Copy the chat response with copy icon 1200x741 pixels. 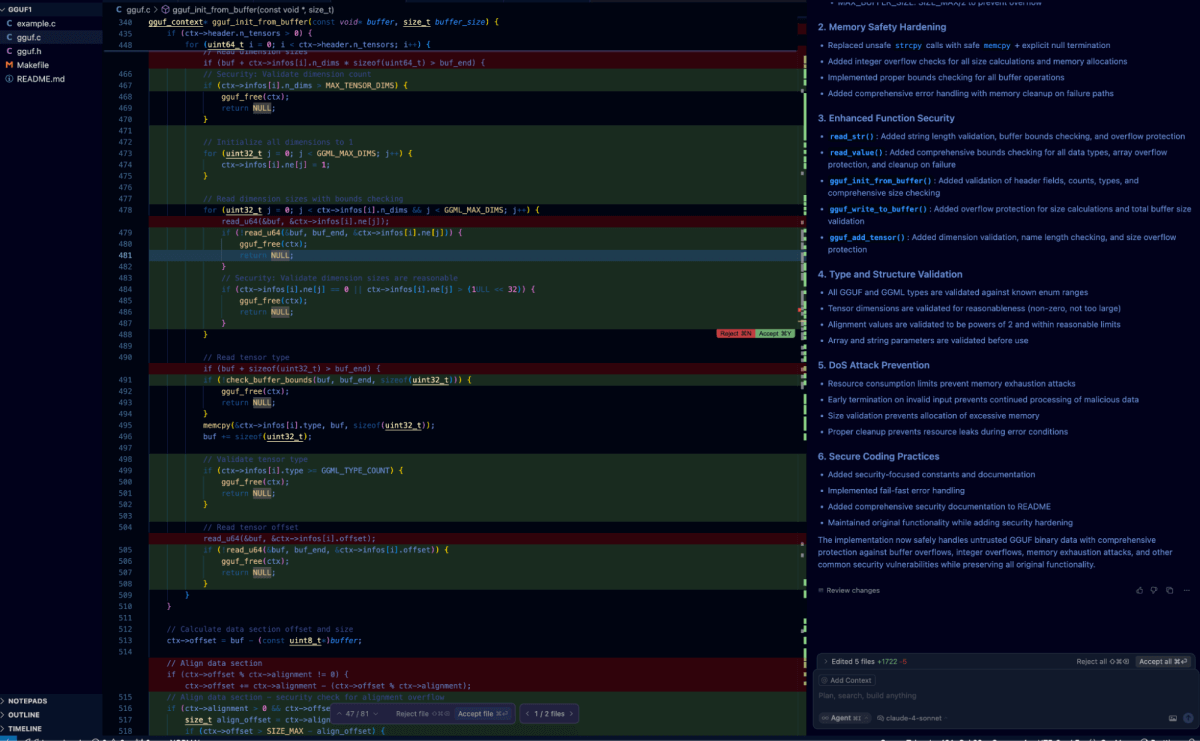coord(1169,590)
